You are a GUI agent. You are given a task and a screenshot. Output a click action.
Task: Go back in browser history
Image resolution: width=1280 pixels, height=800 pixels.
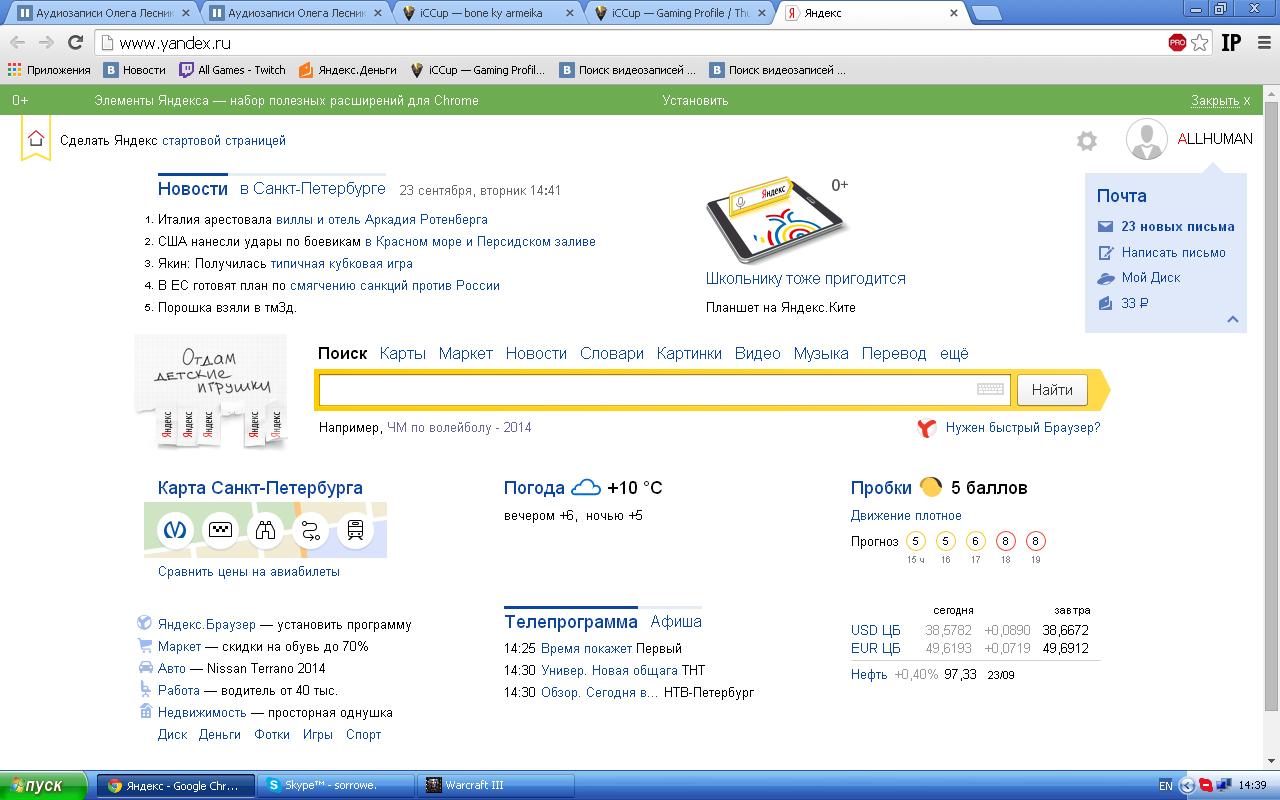coord(17,42)
